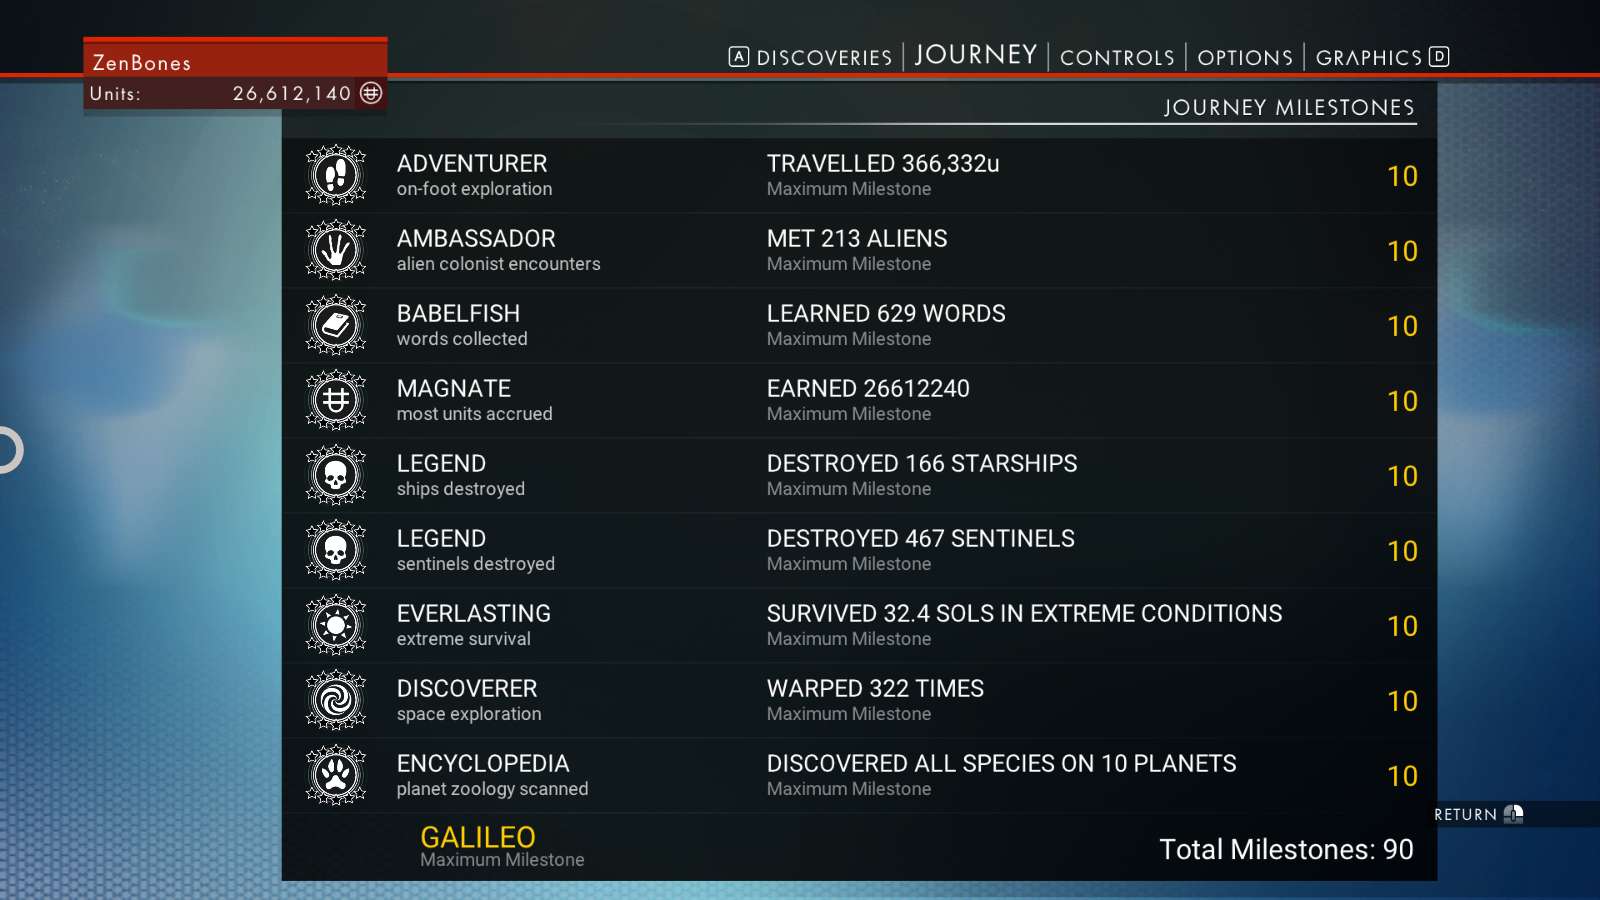
Task: Click the D key prompt icon
Action: coord(1439,57)
